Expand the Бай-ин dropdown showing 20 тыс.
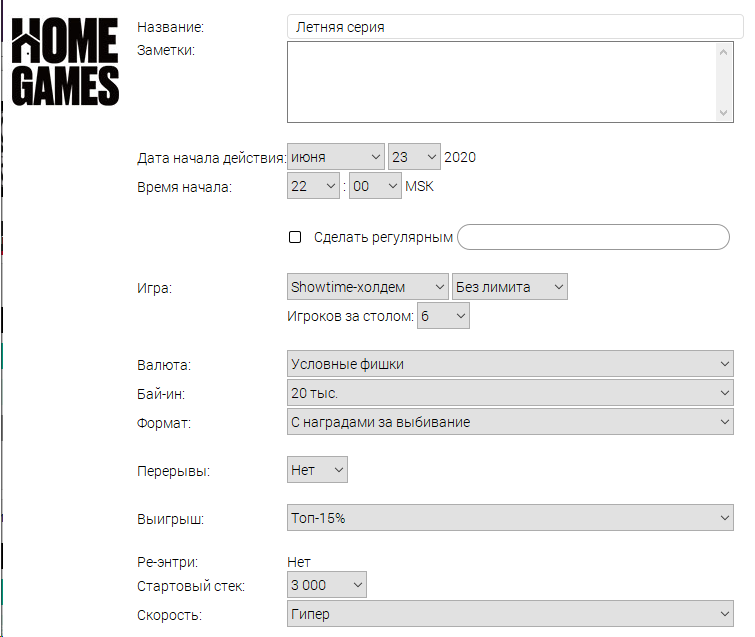755x637 pixels. [510, 393]
